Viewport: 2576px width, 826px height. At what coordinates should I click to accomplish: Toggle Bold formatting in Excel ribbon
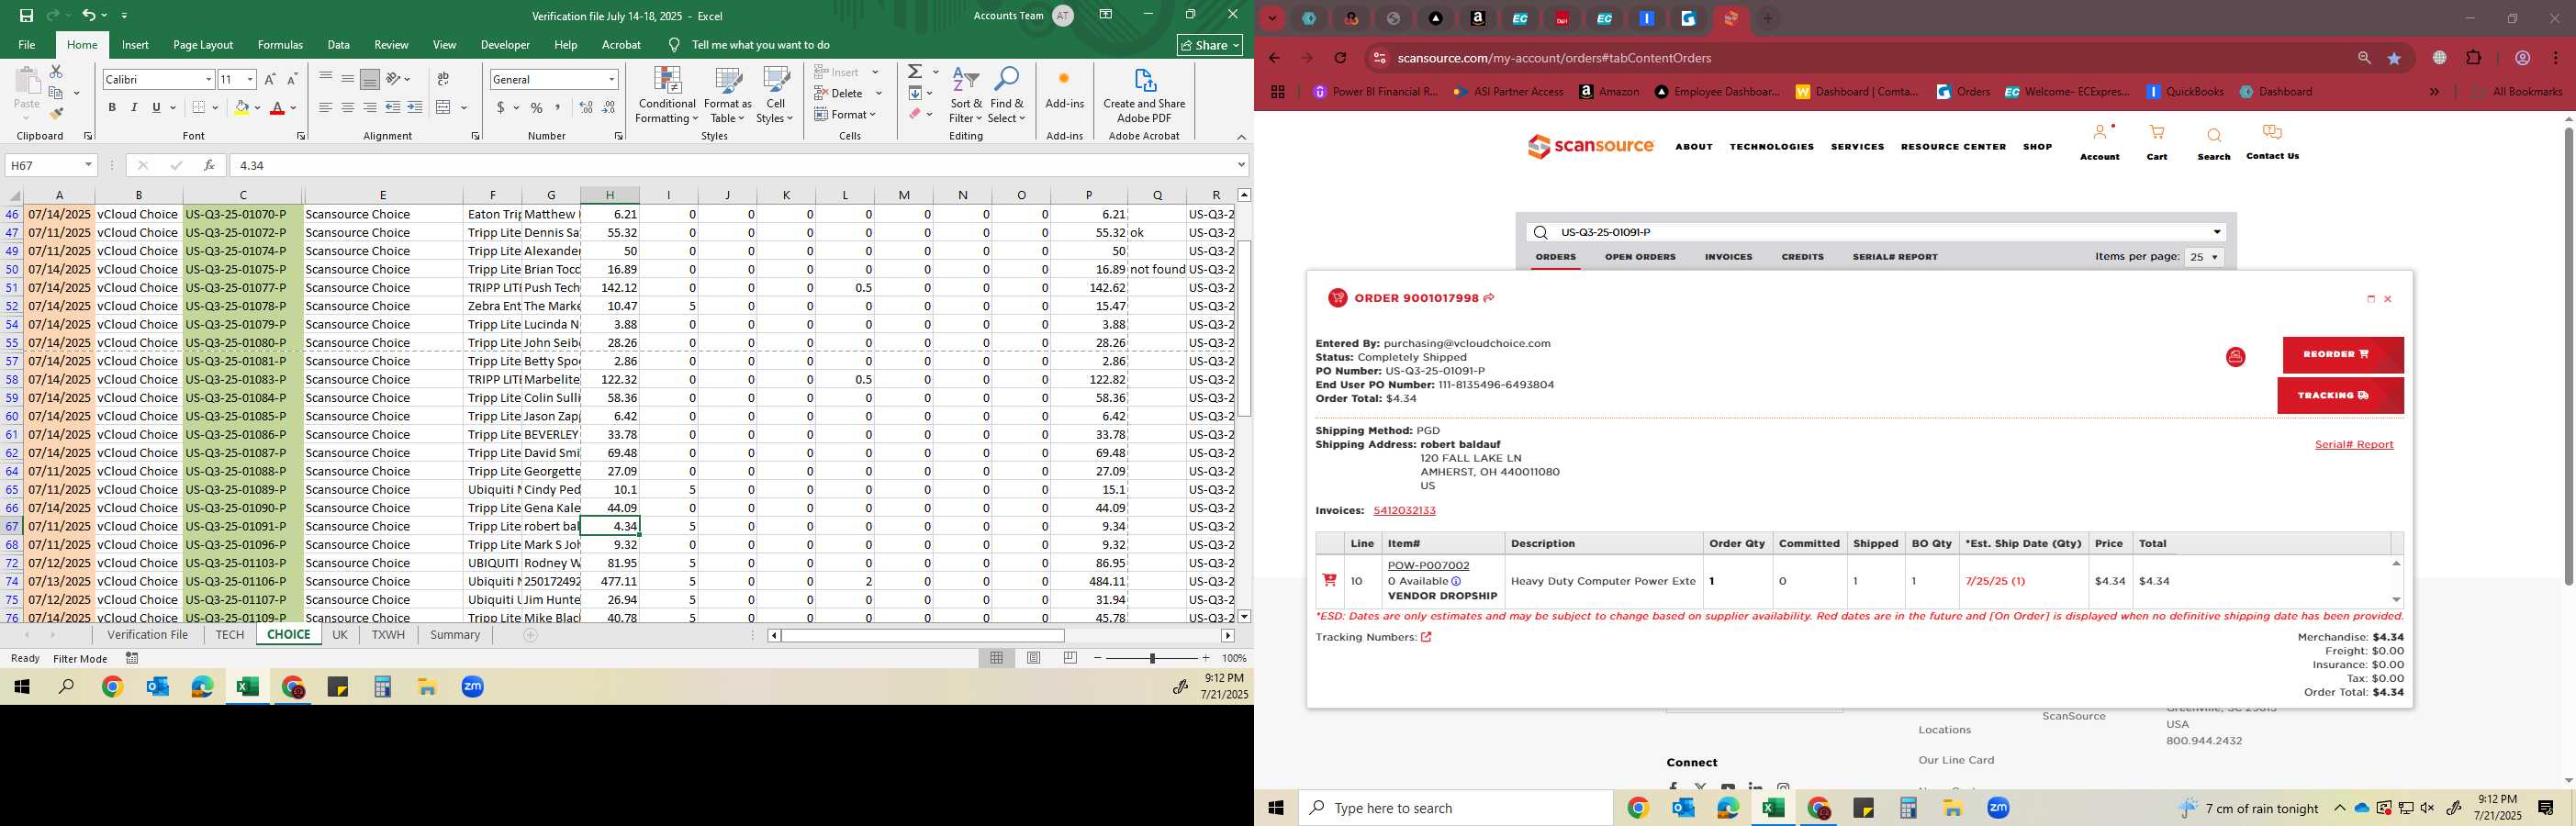click(x=112, y=108)
